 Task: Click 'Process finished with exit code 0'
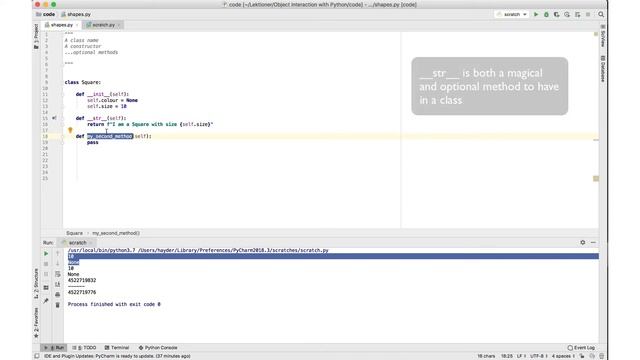coord(114,304)
